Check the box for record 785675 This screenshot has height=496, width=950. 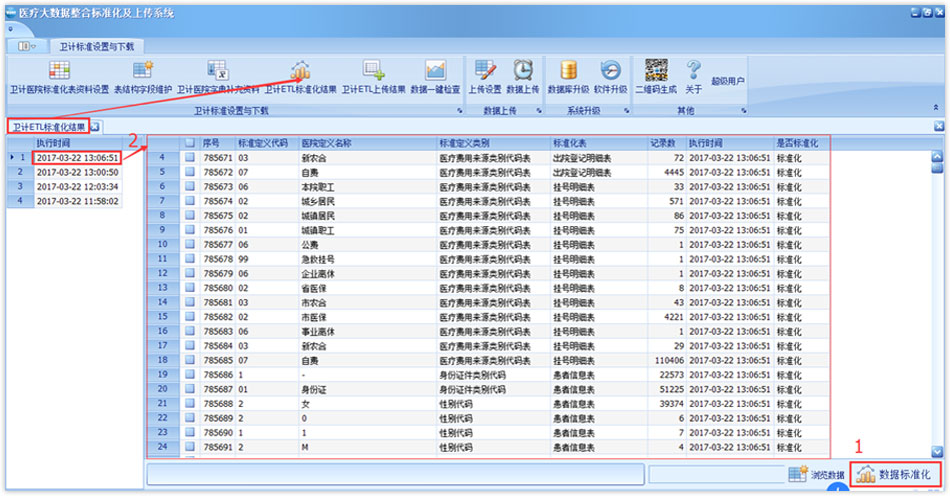pyautogui.click(x=190, y=216)
